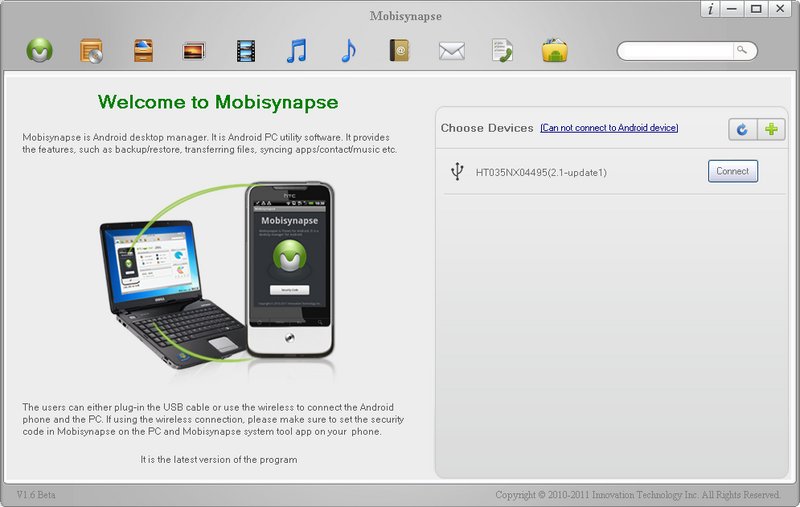Click inside the search text field
The width and height of the screenshot is (800, 507).
[675, 50]
